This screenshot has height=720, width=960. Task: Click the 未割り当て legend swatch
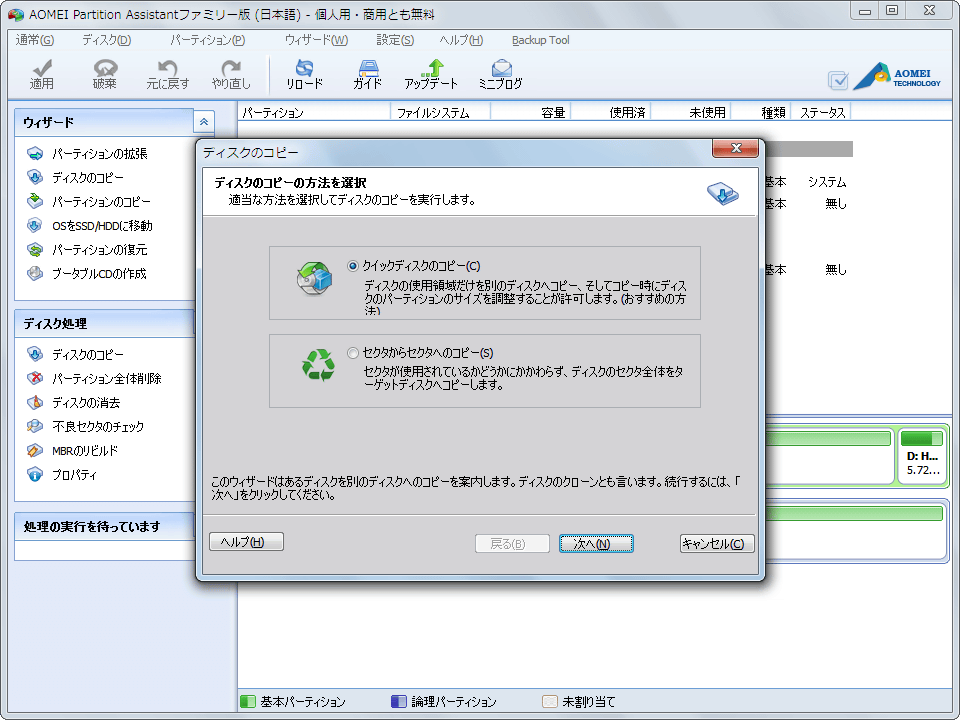[550, 702]
